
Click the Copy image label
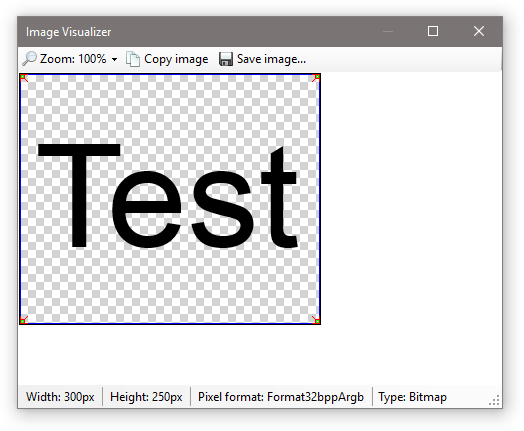tap(176, 59)
